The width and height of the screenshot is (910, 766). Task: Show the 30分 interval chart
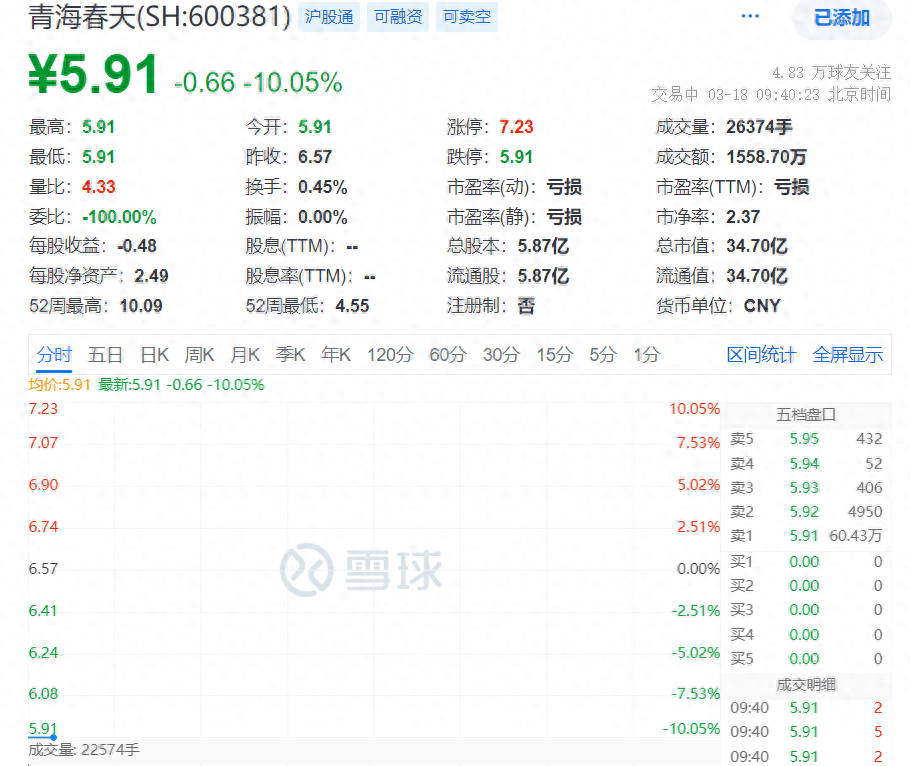(501, 355)
